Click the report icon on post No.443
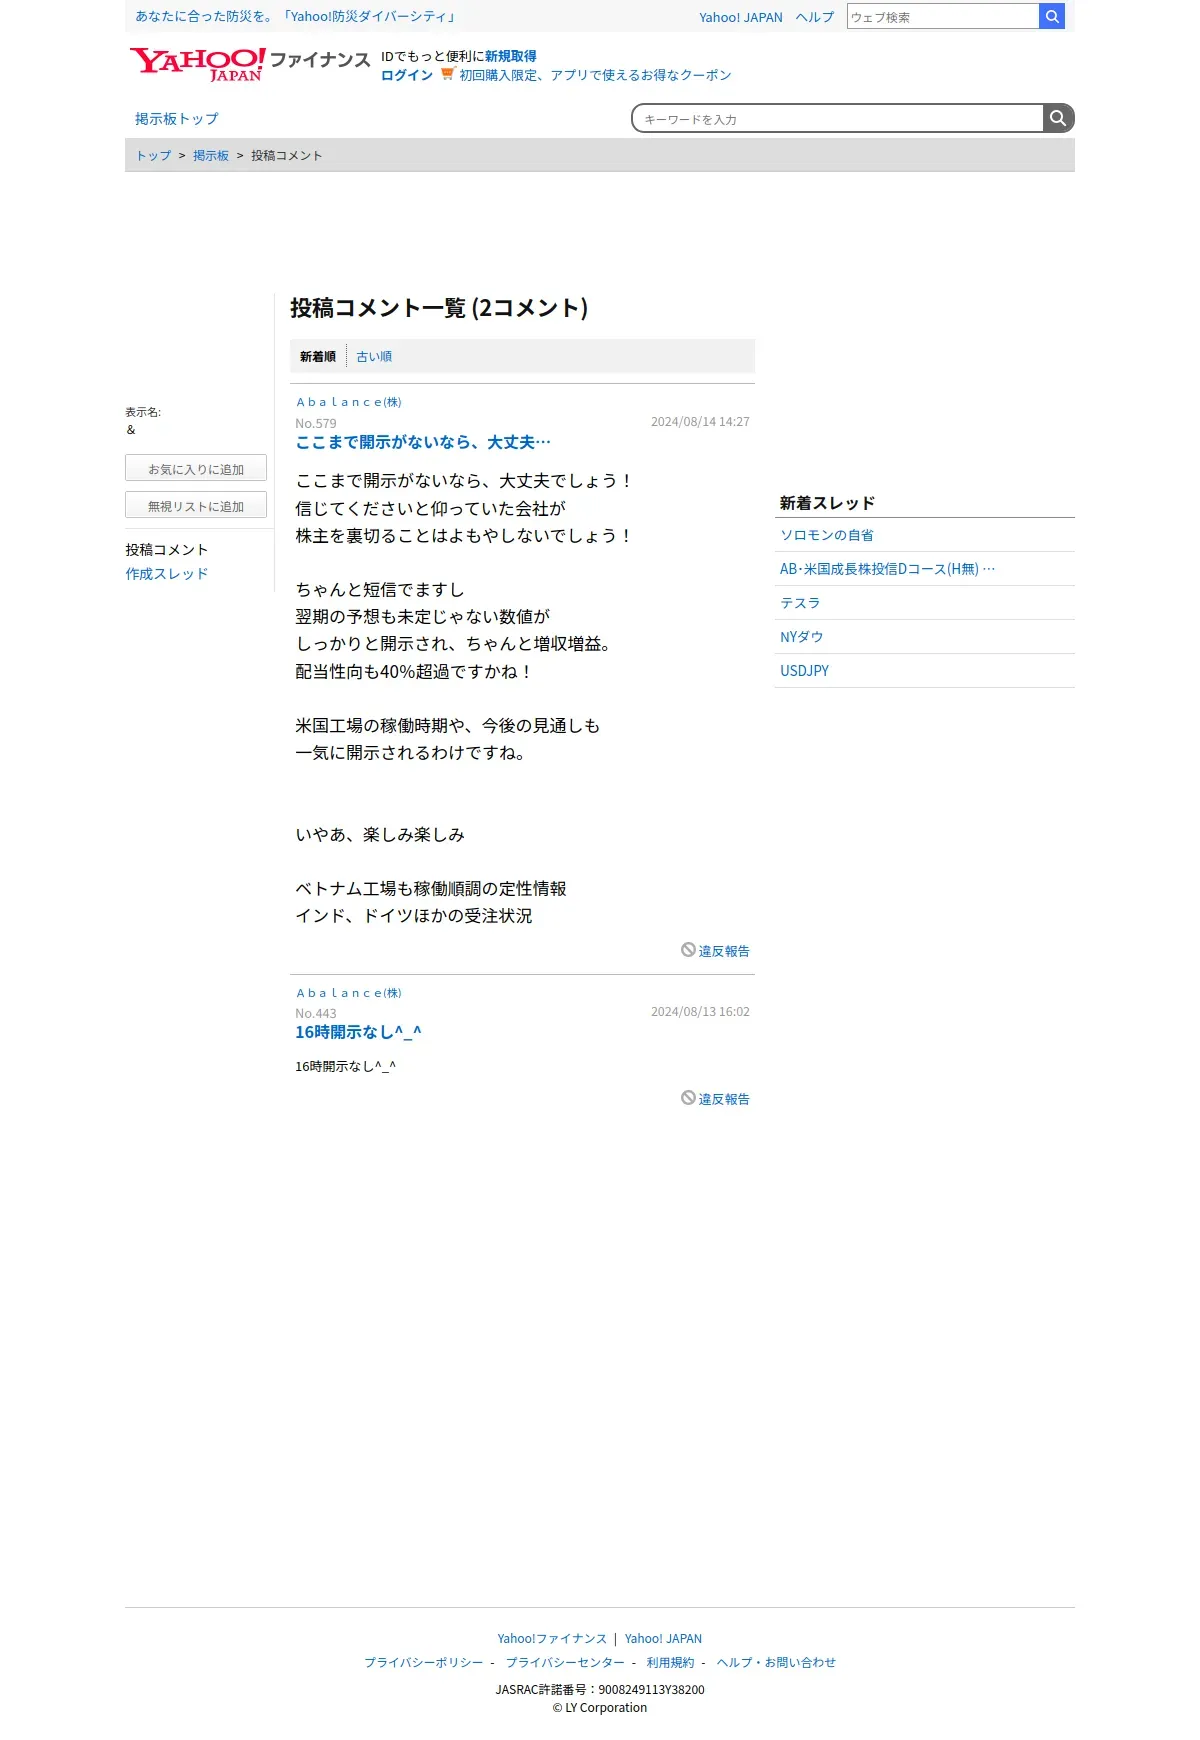Image resolution: width=1200 pixels, height=1740 pixels. pyautogui.click(x=688, y=1097)
